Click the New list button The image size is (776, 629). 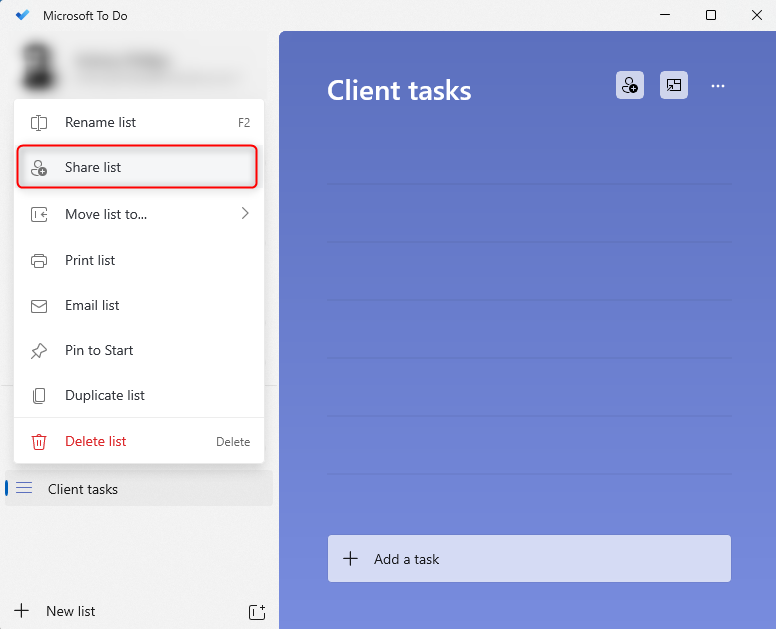click(70, 611)
